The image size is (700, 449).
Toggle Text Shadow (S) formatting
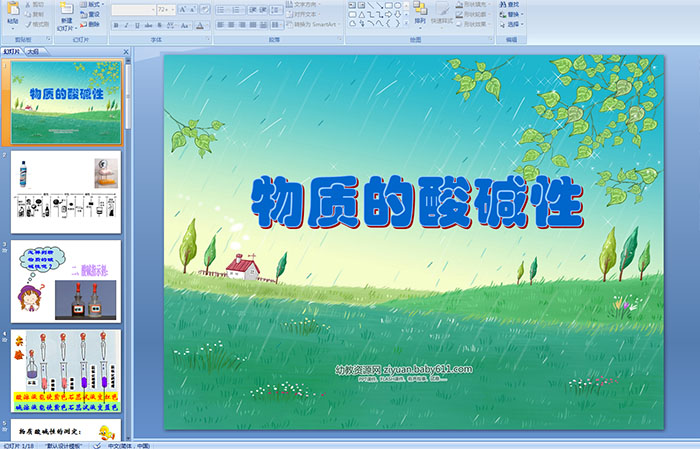point(159,25)
